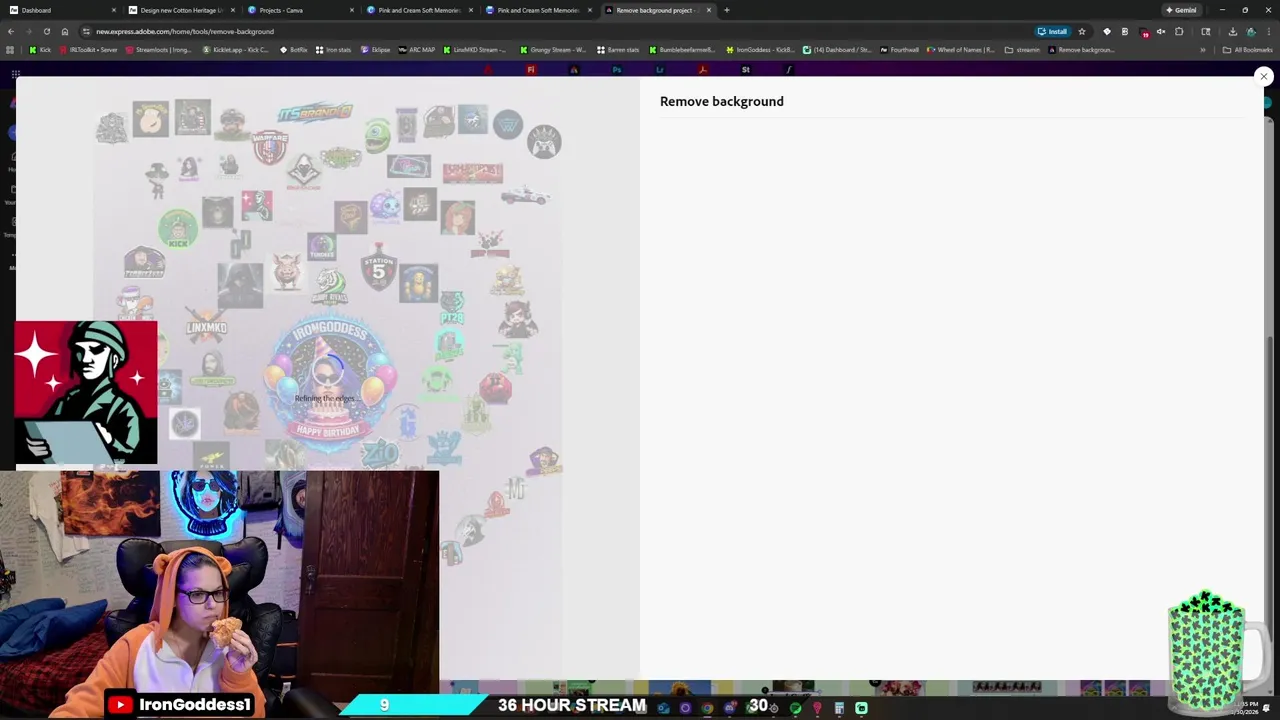Click the Install app button

[1052, 31]
